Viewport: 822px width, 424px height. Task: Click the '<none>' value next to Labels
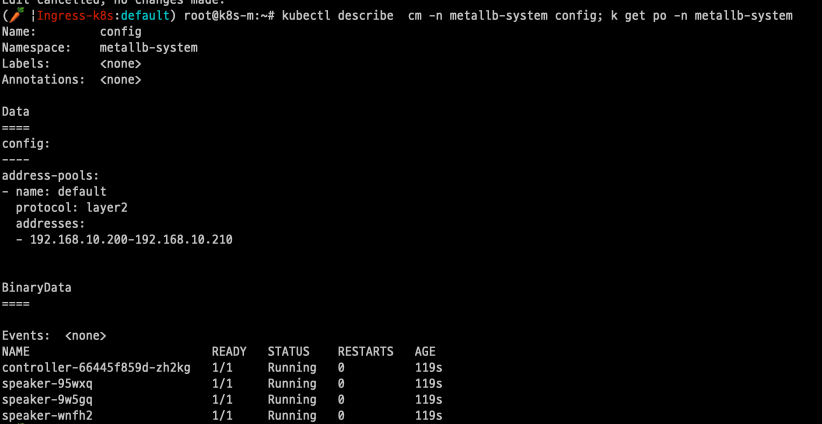pyautogui.click(x=121, y=64)
